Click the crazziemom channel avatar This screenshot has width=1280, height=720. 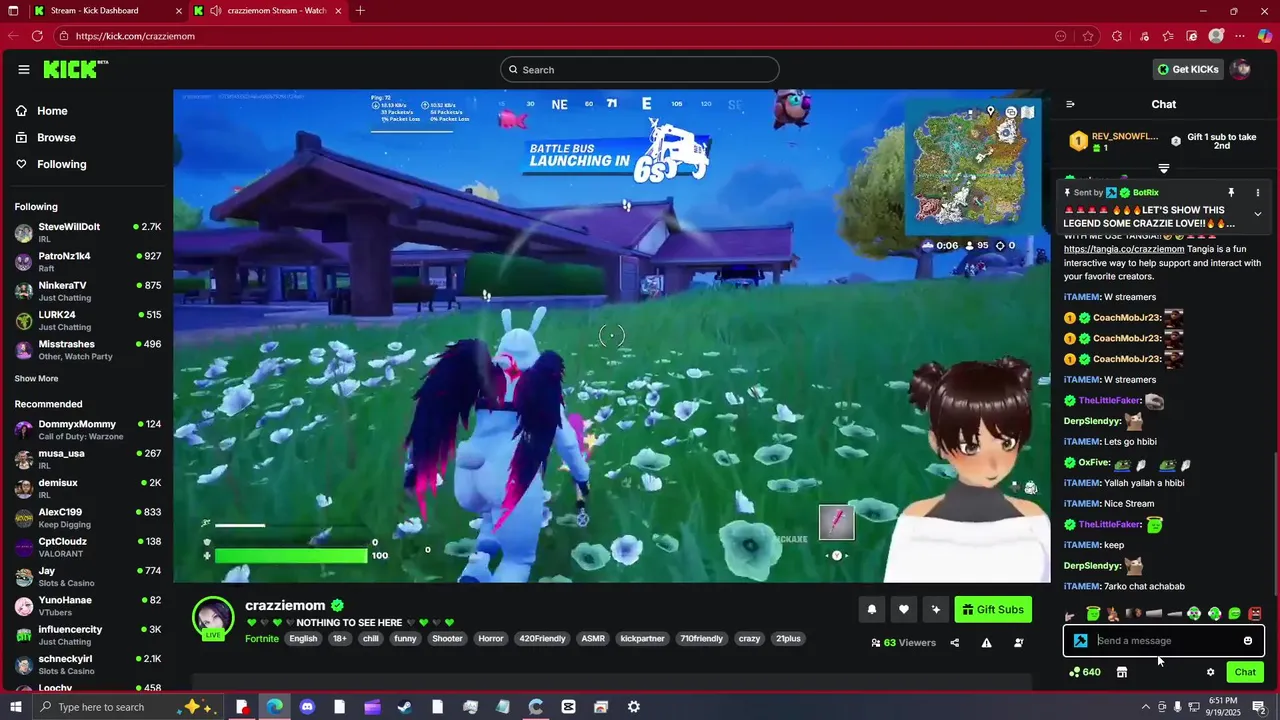[x=213, y=618]
